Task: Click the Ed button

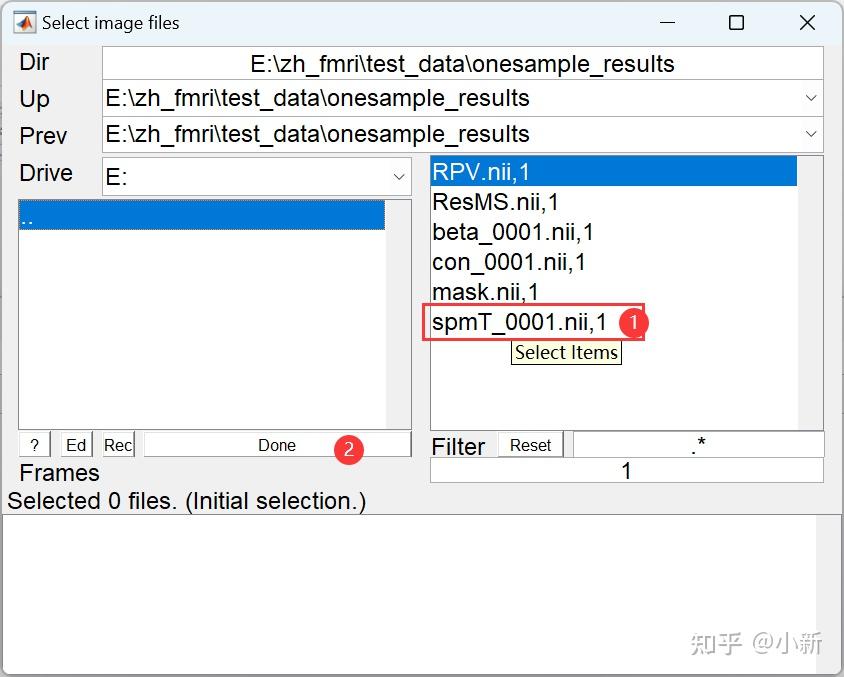Action: (76, 445)
